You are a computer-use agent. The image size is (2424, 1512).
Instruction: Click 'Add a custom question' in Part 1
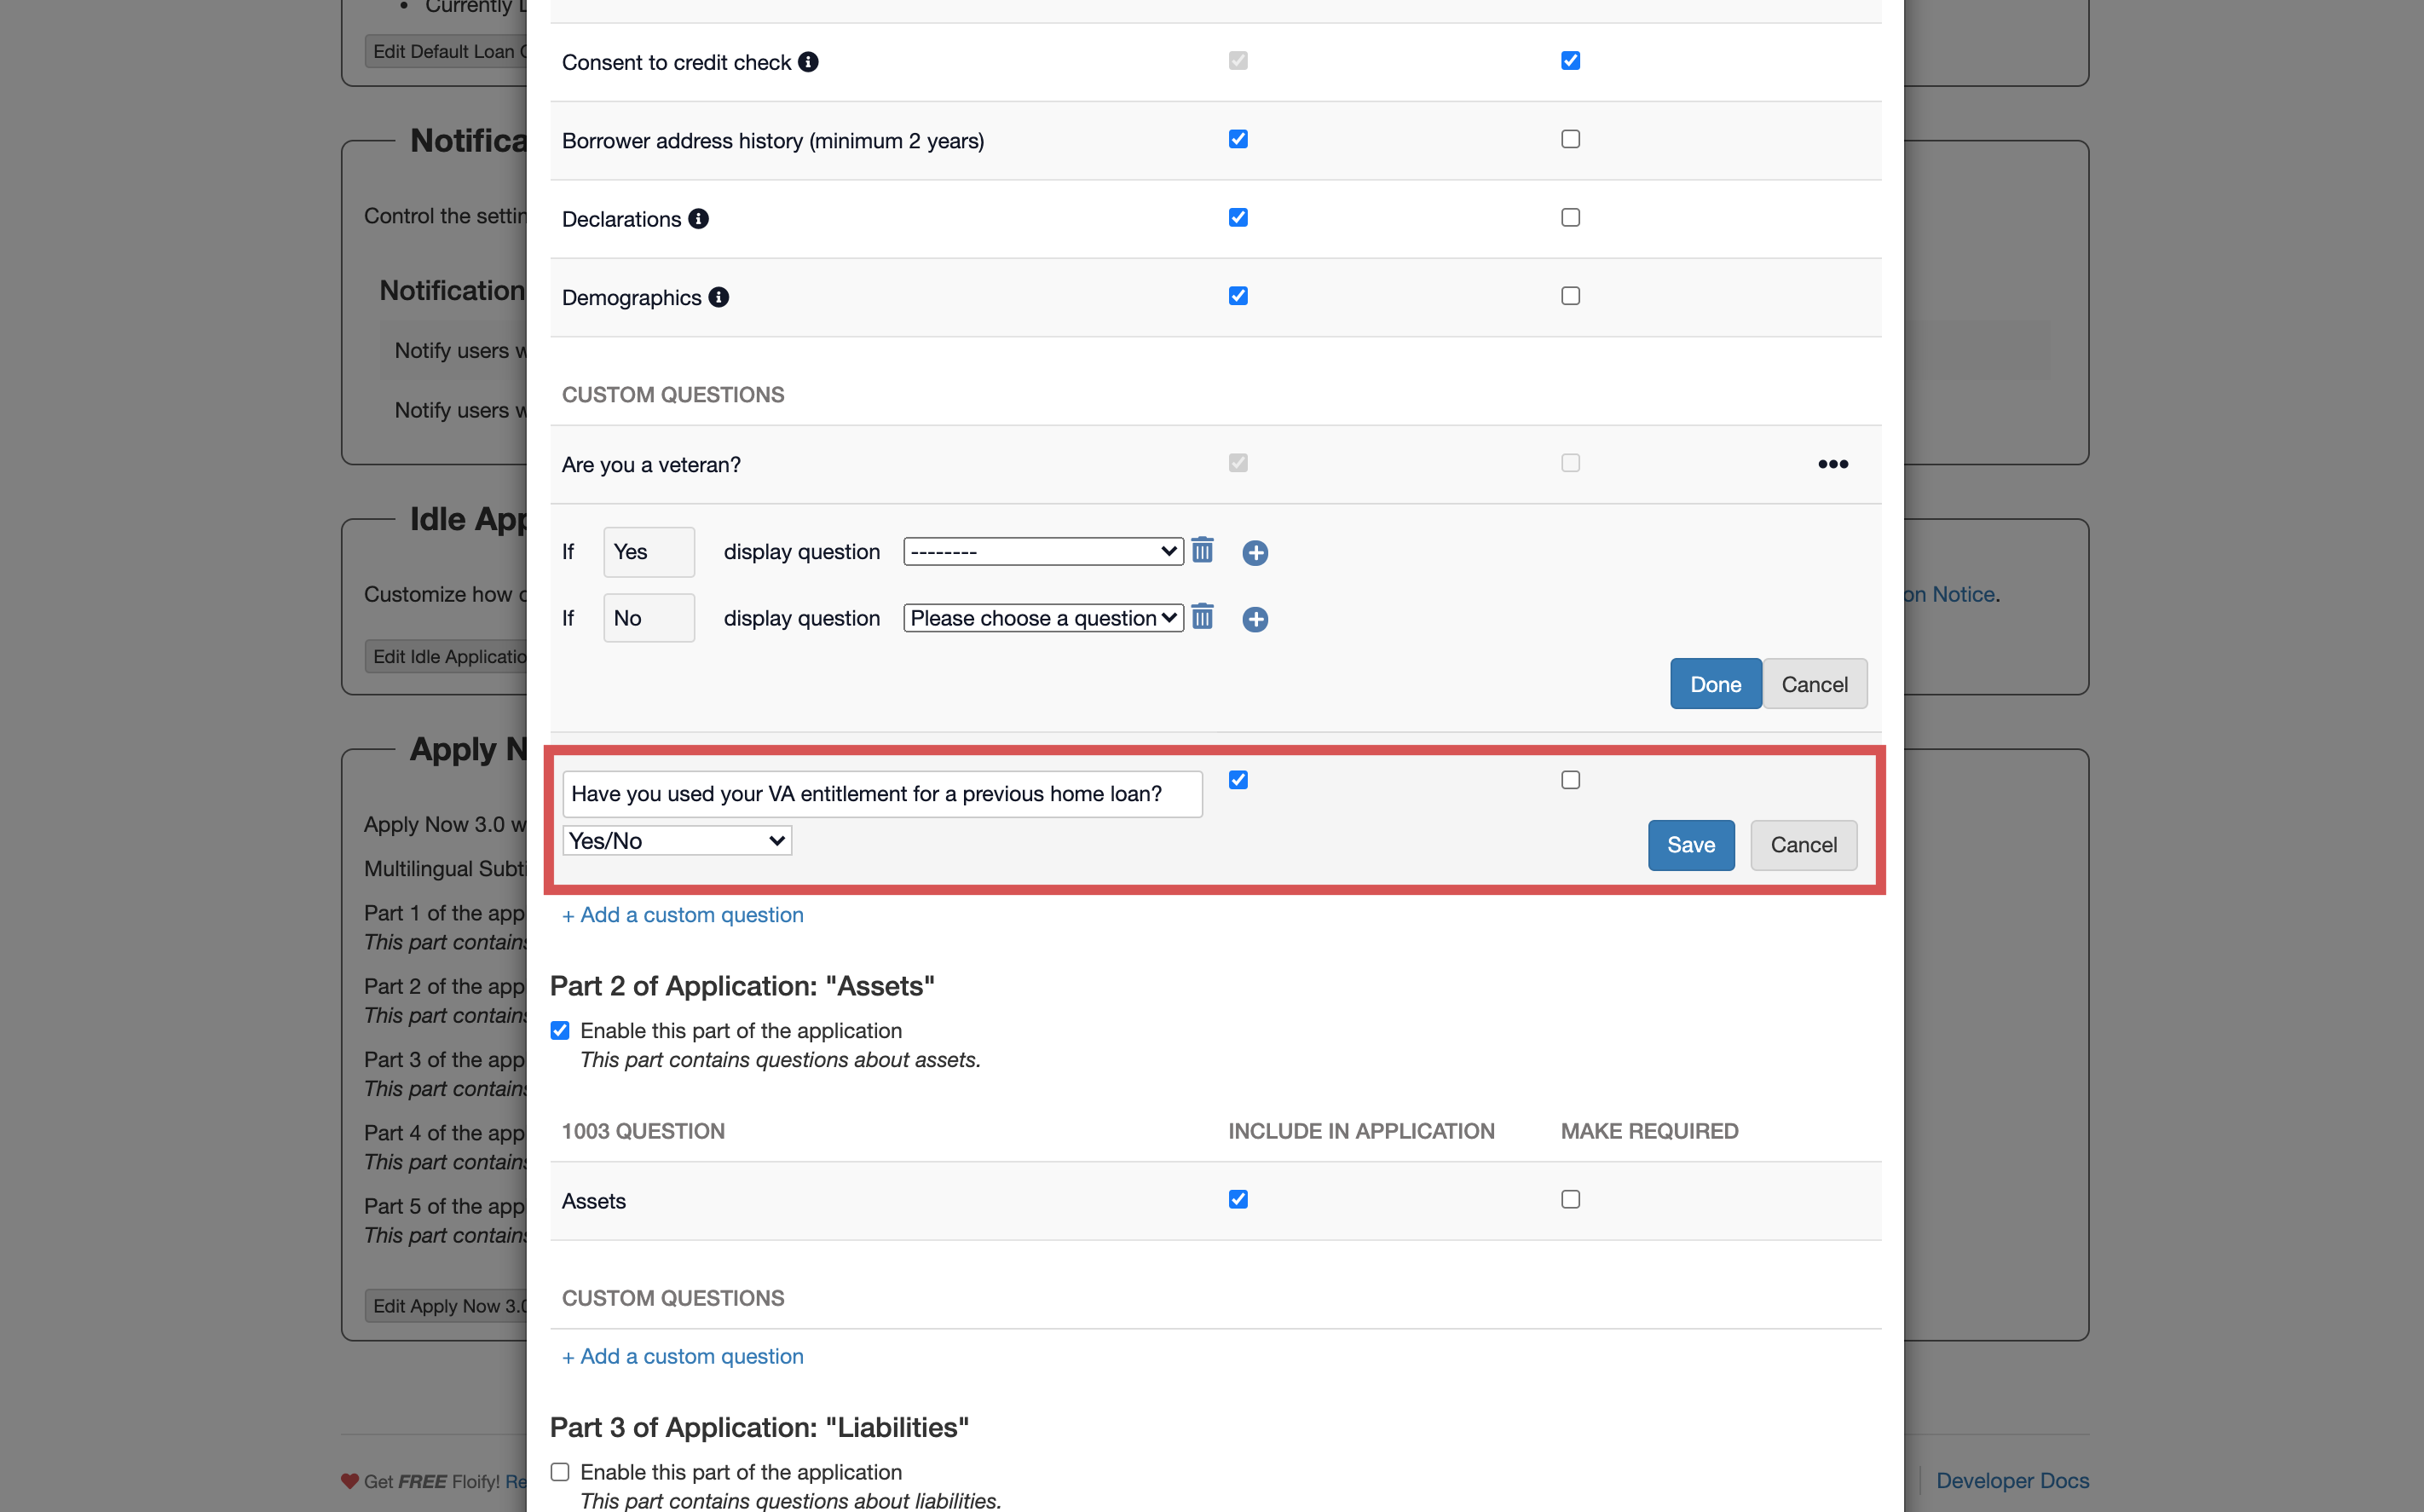tap(683, 915)
